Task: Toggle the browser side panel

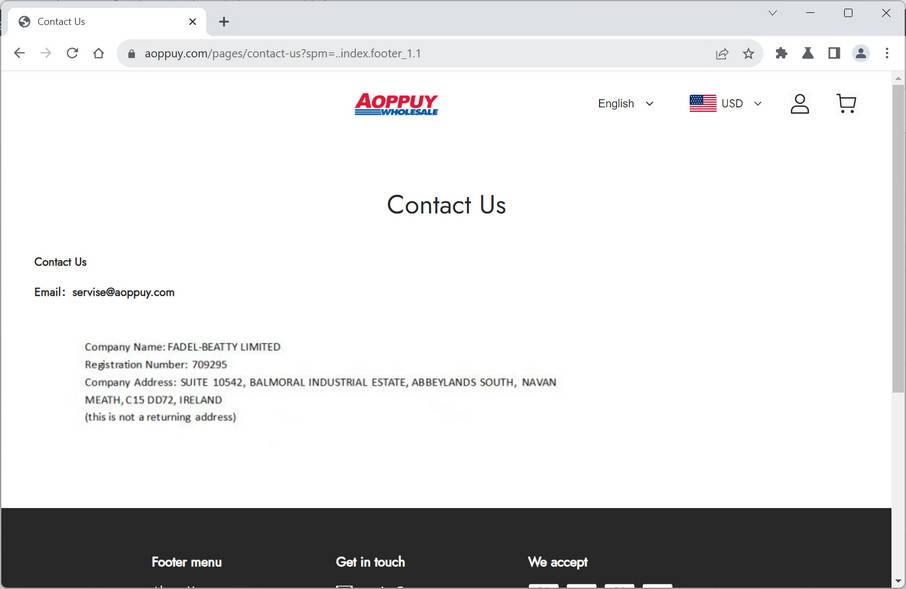Action: pos(834,53)
